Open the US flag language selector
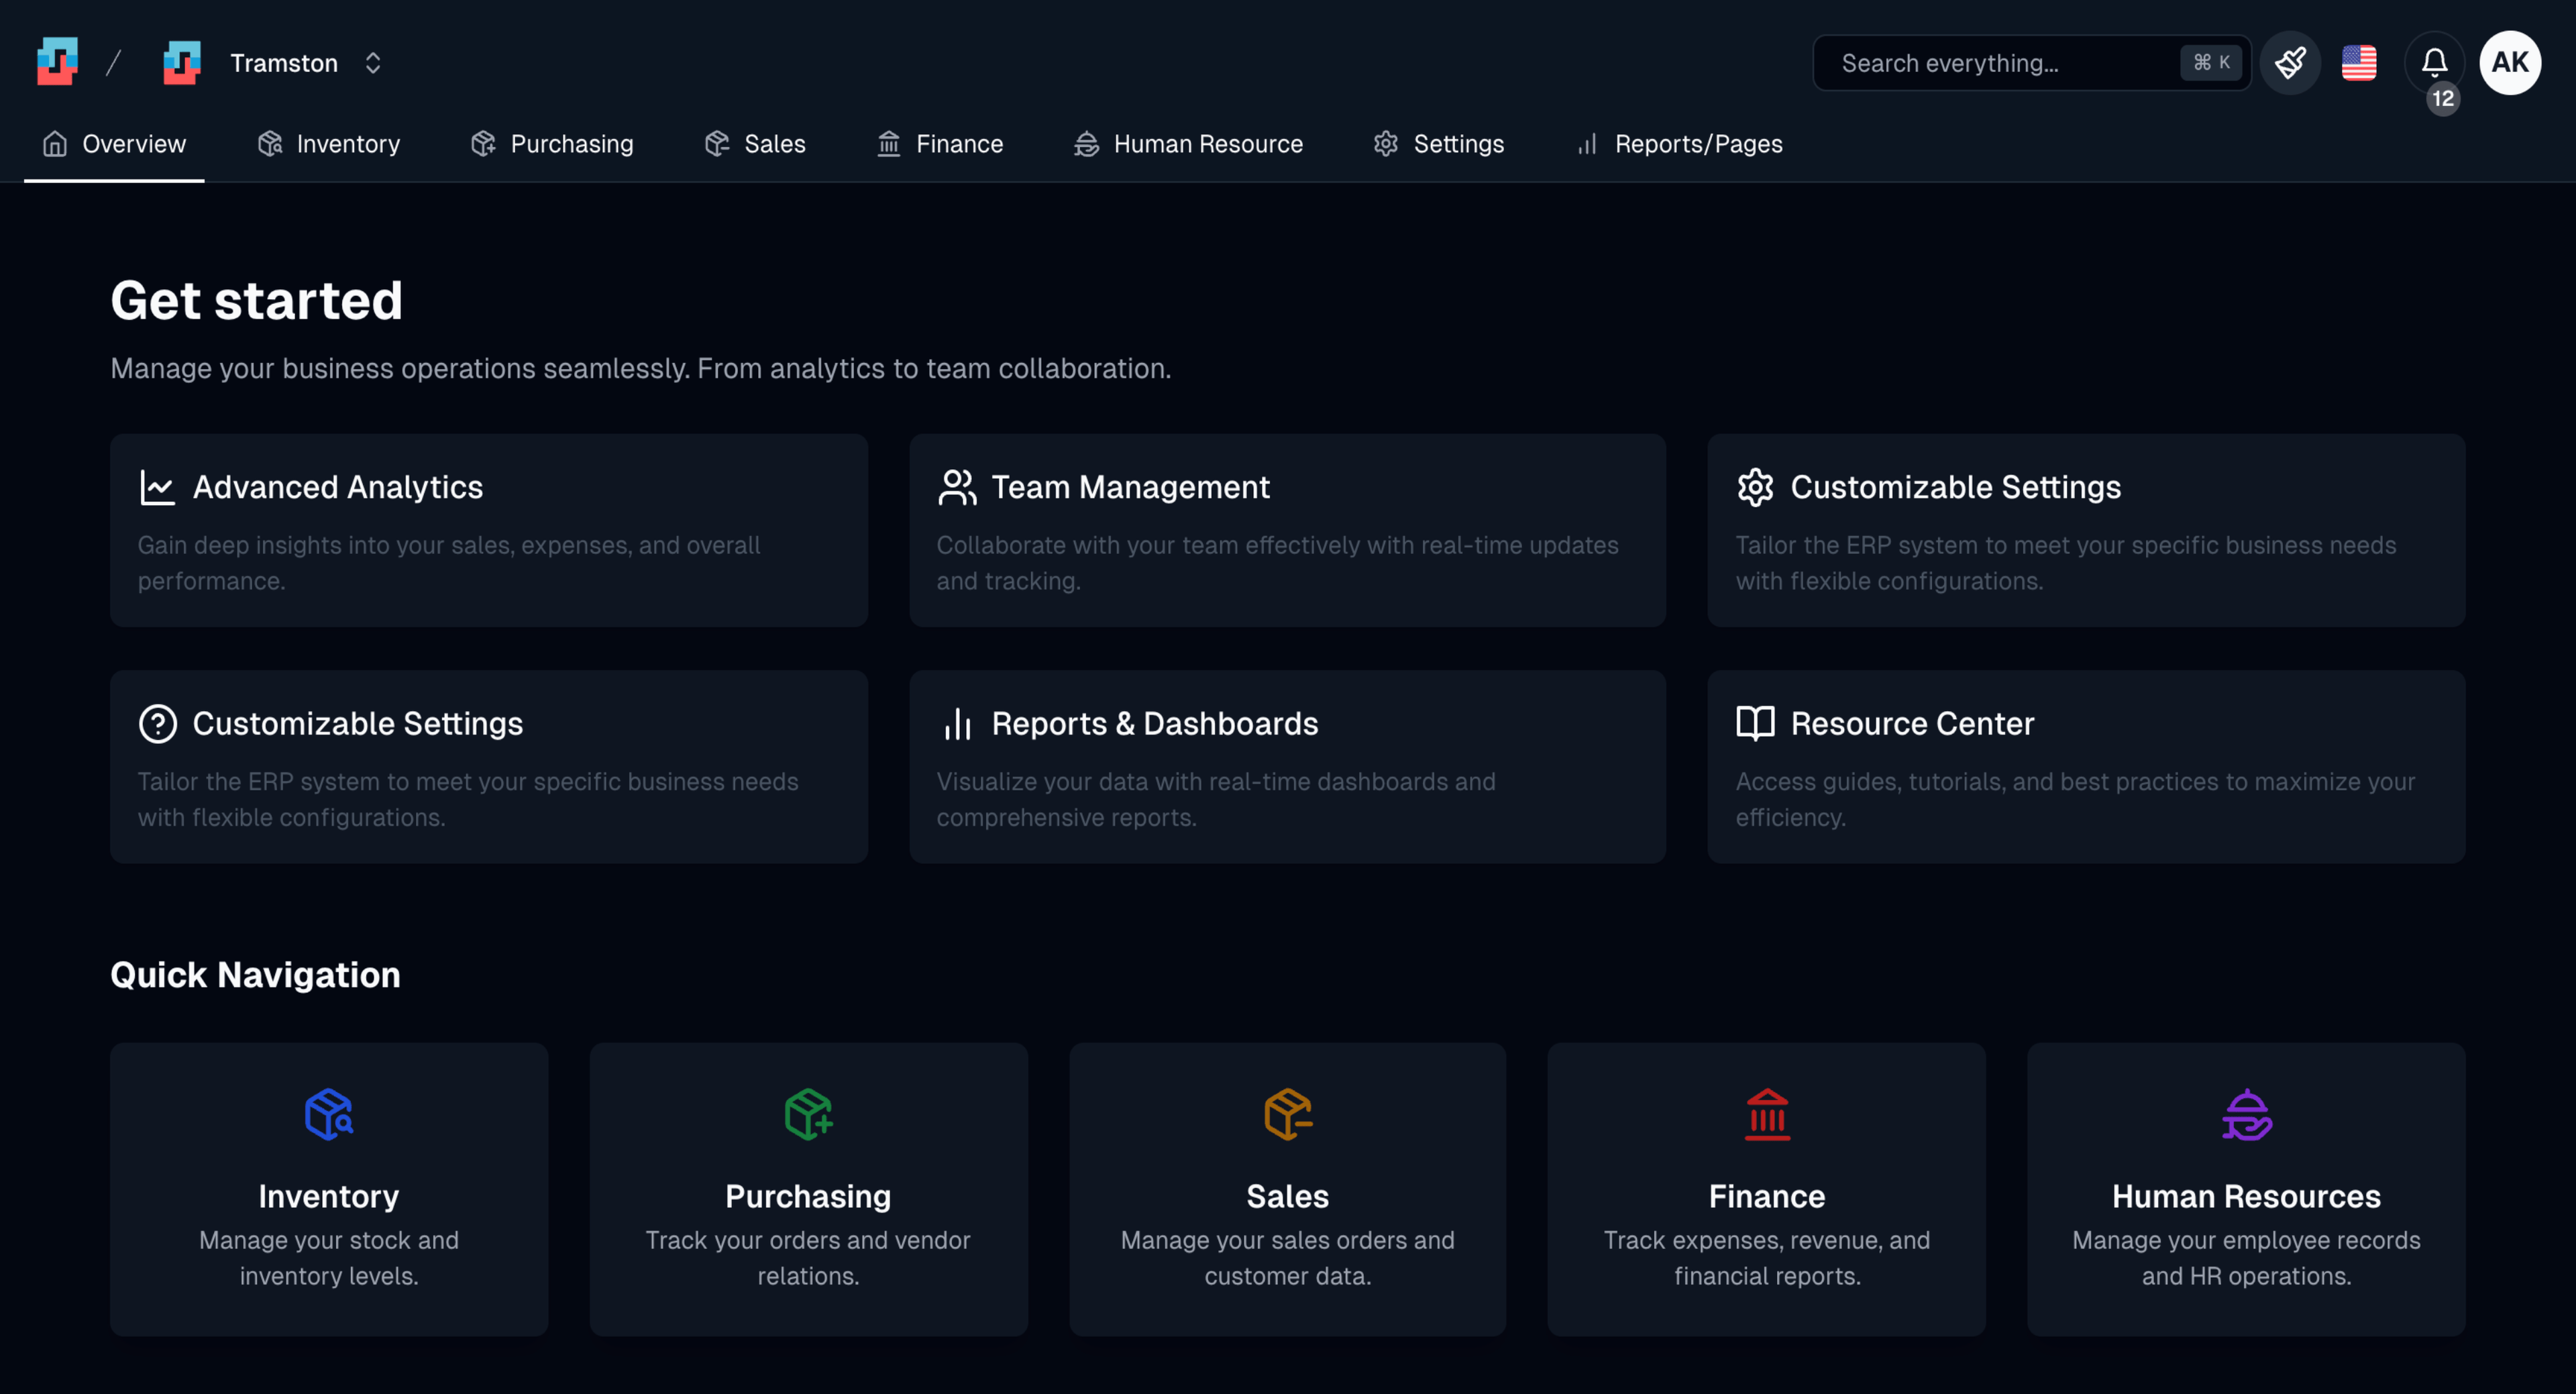 pos(2359,63)
